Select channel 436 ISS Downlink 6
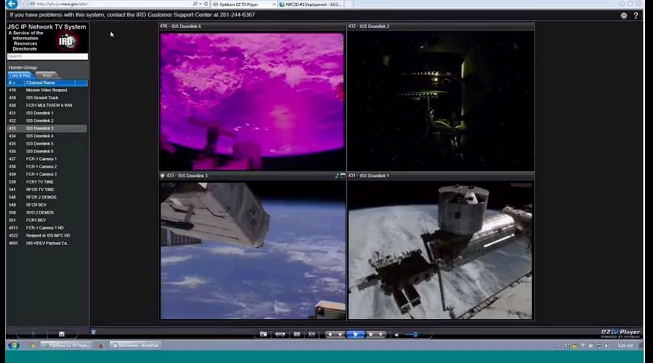 (47, 151)
